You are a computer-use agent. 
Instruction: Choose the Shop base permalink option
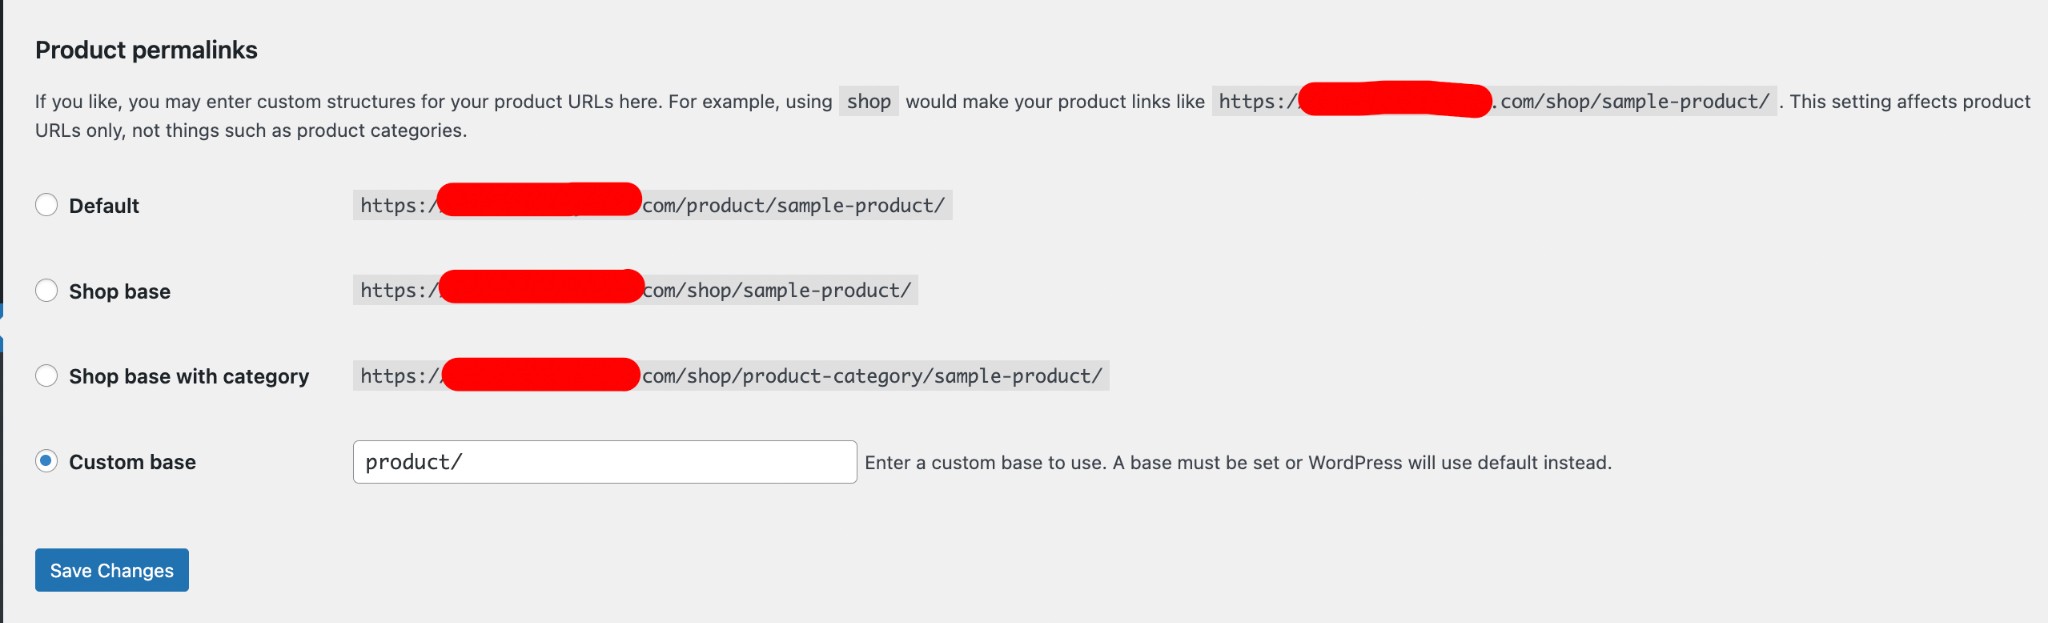tap(44, 290)
